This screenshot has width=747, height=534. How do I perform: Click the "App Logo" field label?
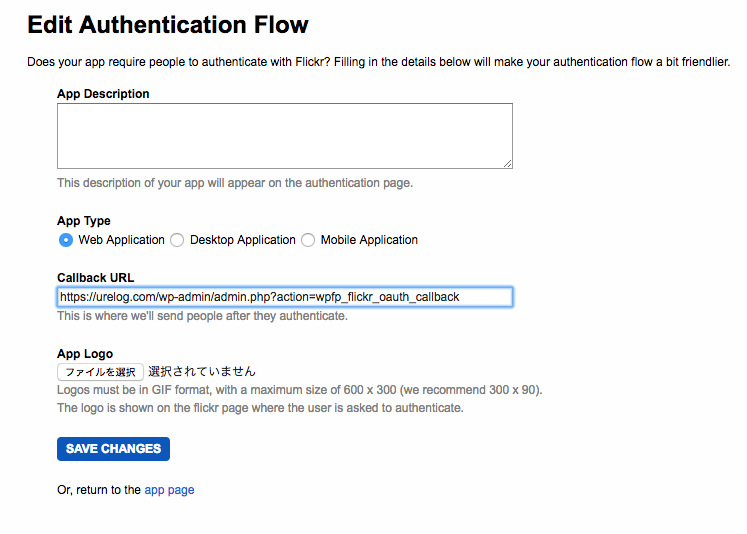coord(85,354)
